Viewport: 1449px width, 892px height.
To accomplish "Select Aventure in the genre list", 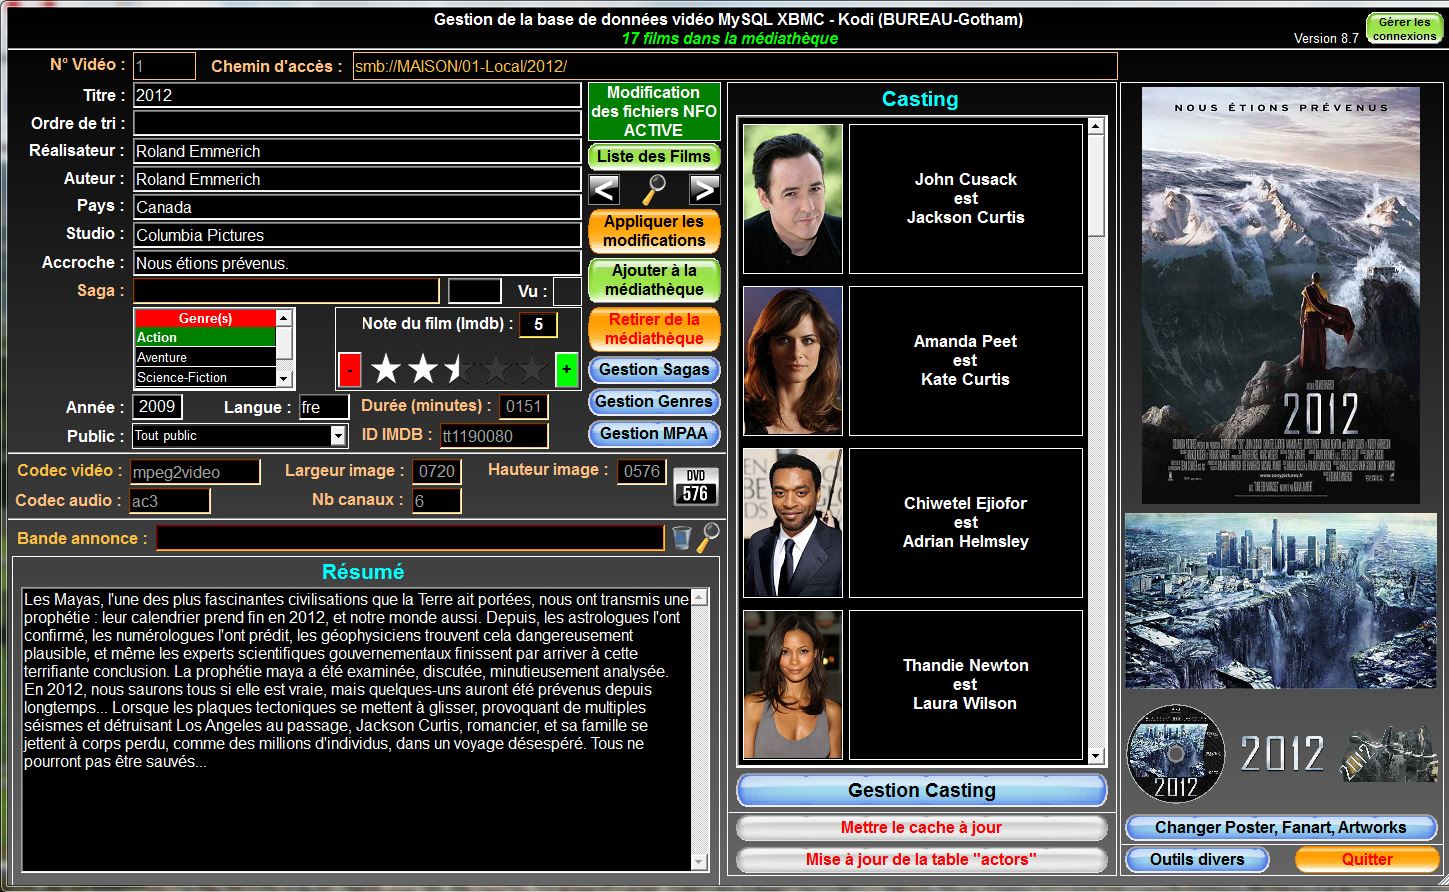I will [205, 357].
